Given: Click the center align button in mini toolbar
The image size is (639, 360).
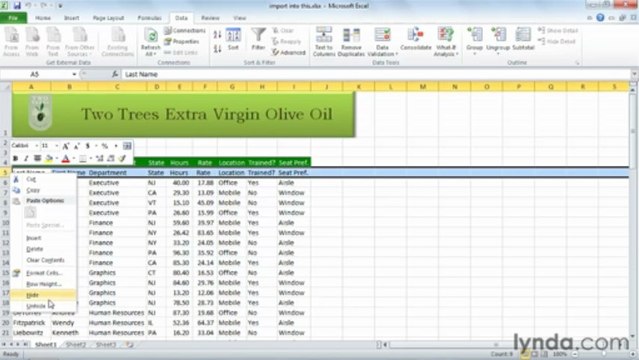Looking at the screenshot, I should 37,158.
